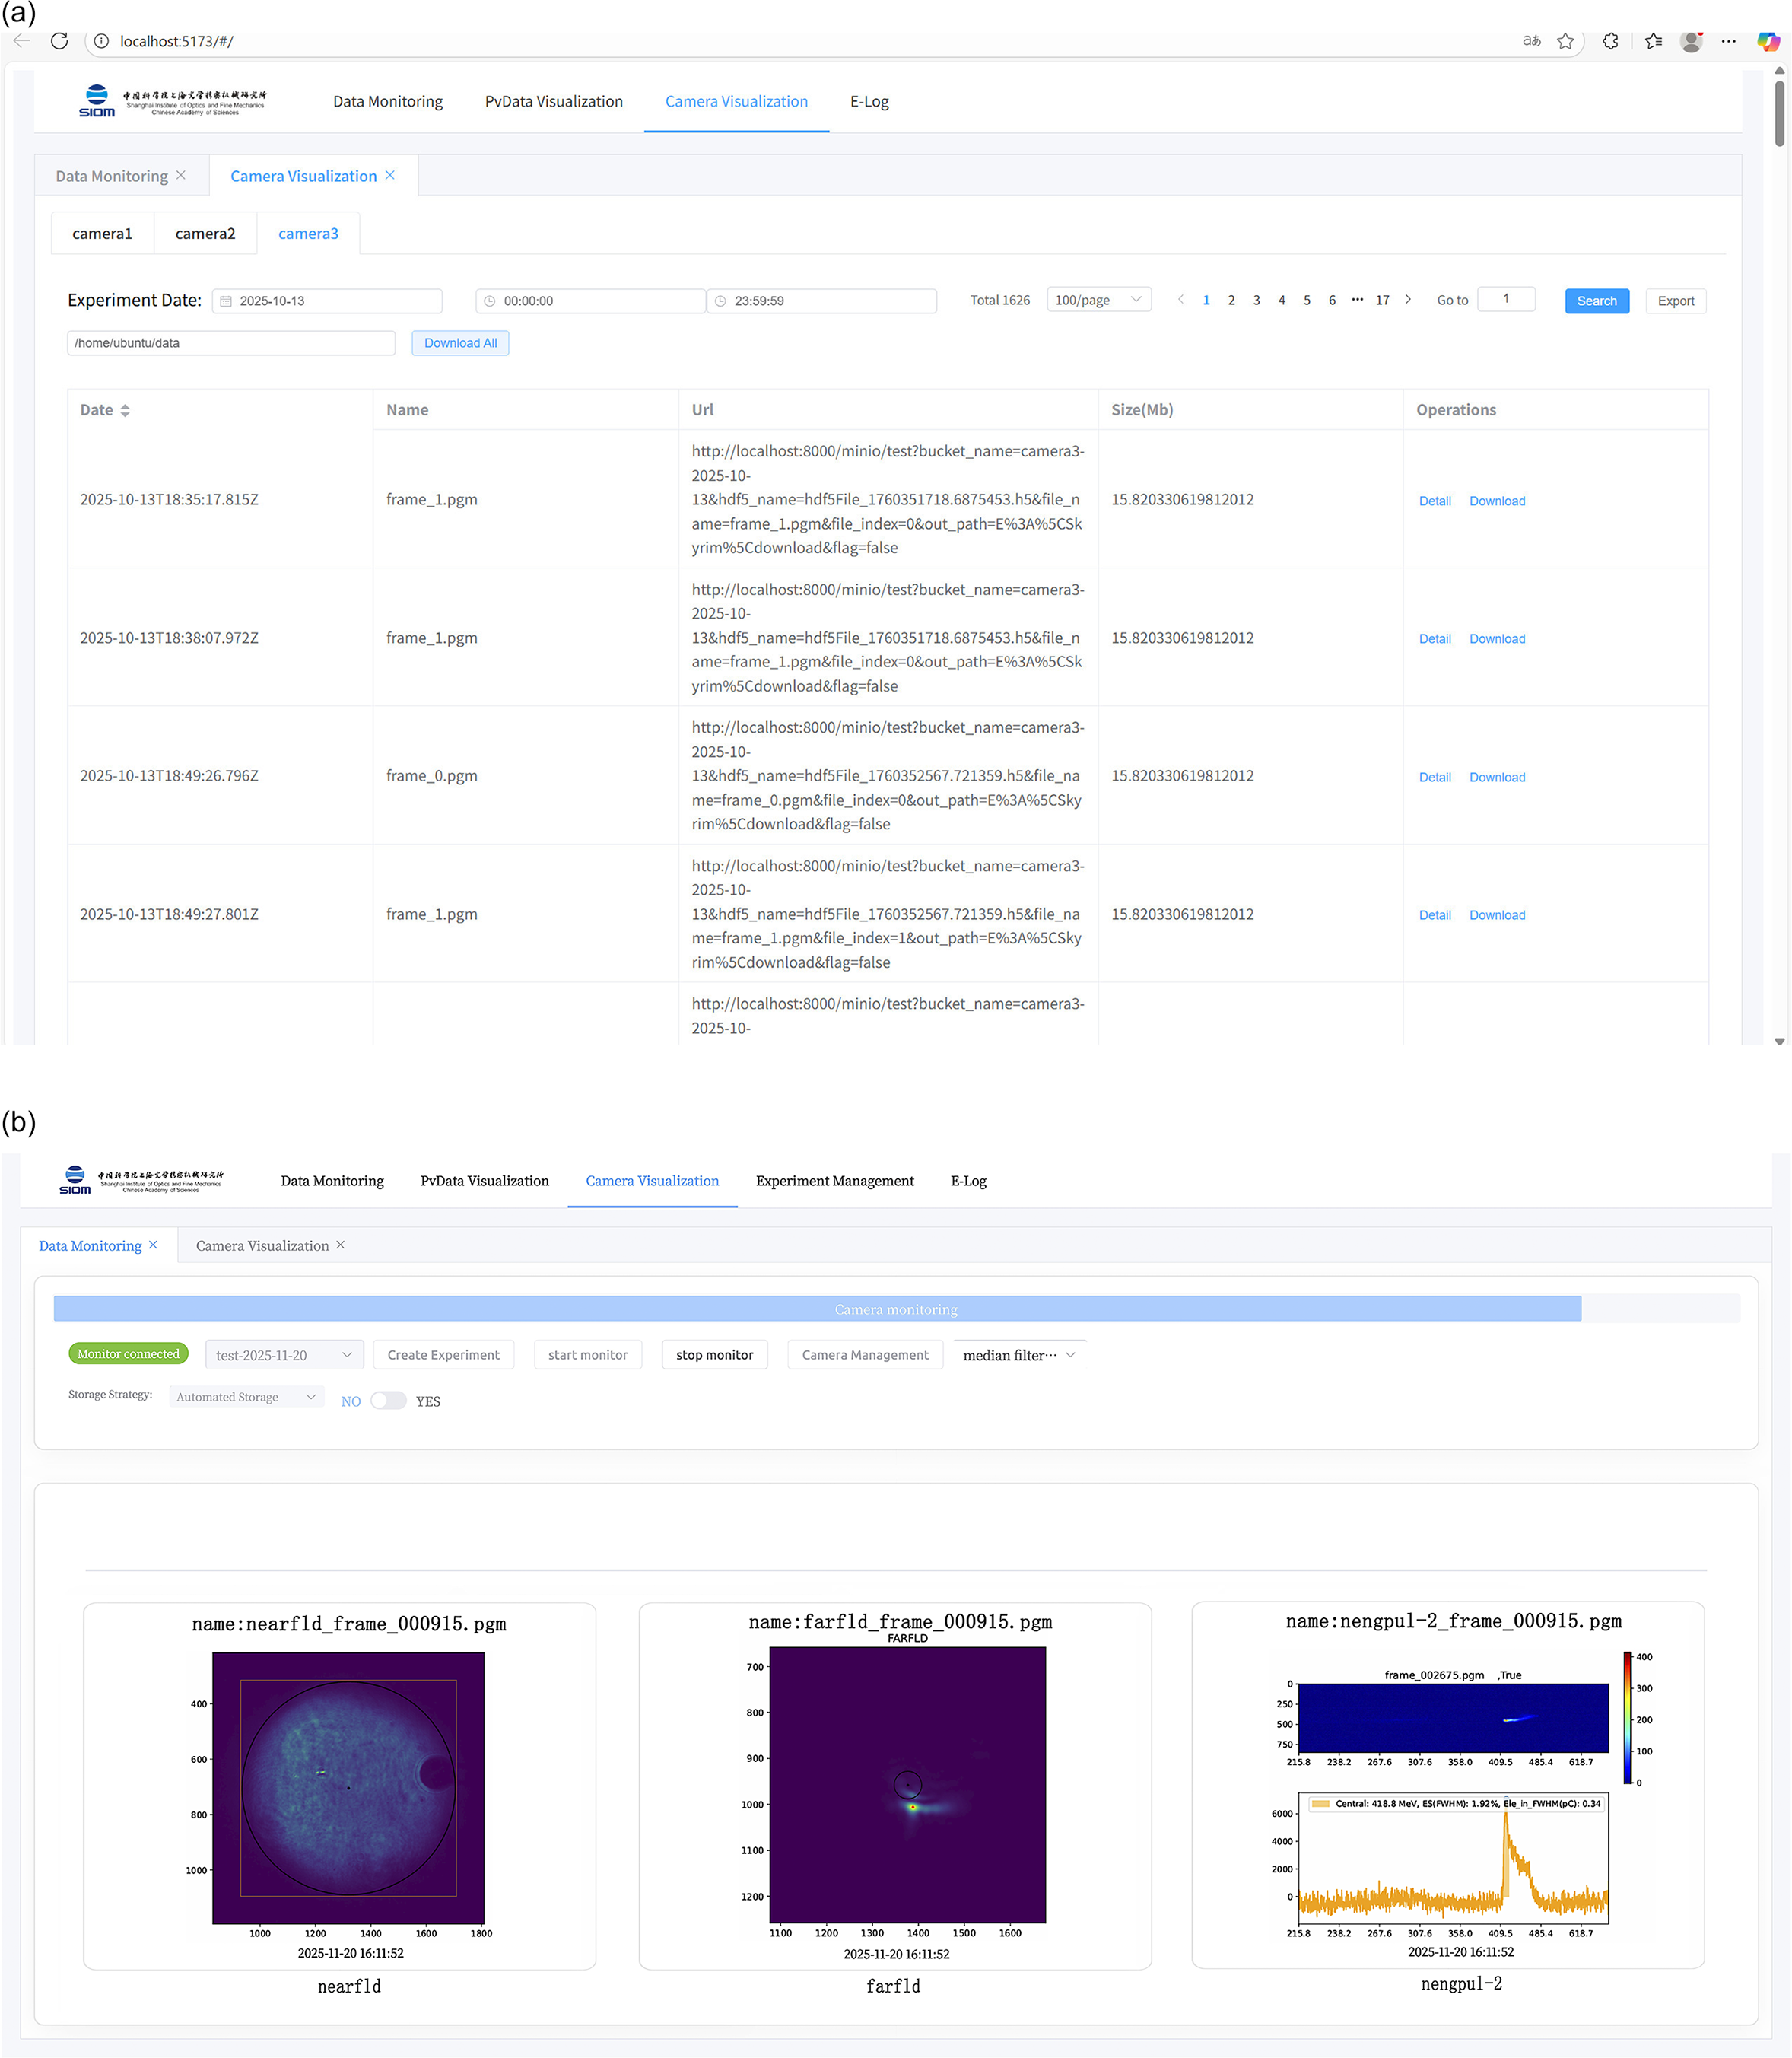Reload the page with browser refresh icon
Image resolution: width=1792 pixels, height=2058 pixels.
pos(59,41)
